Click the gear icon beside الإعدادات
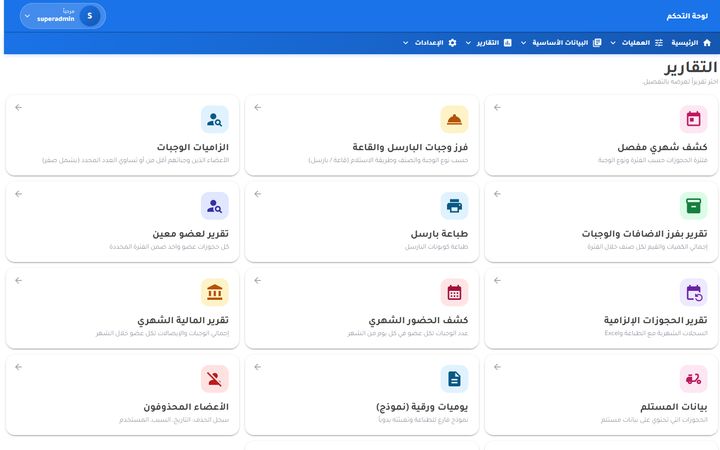 click(x=452, y=43)
